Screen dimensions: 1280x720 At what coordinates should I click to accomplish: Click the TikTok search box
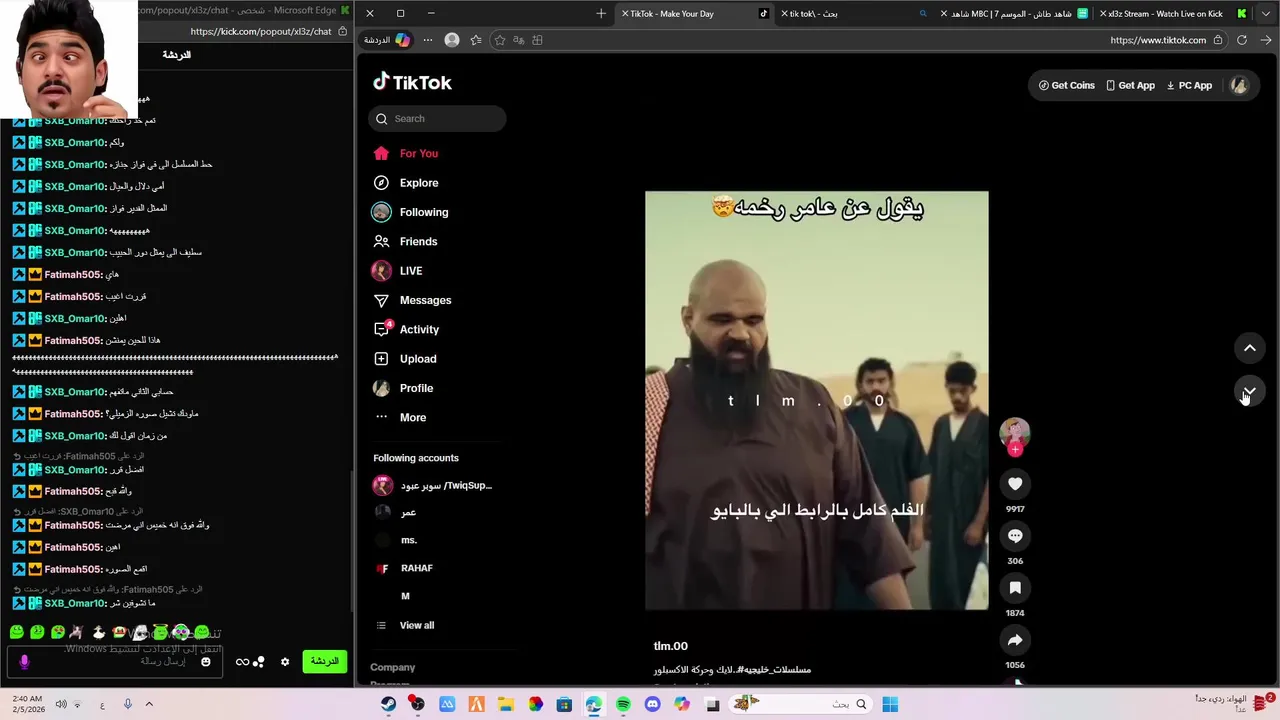(437, 119)
